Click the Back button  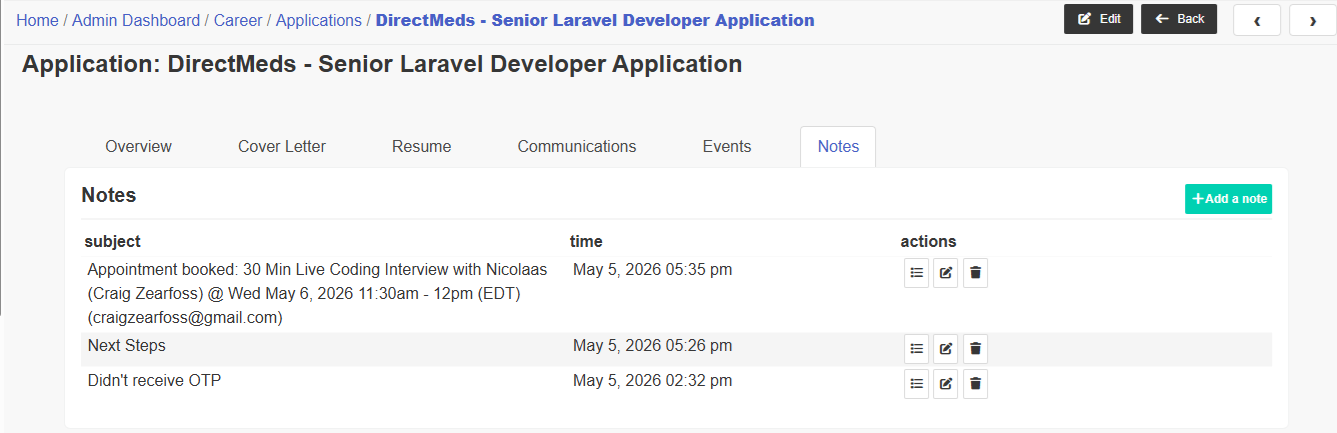click(x=1179, y=19)
